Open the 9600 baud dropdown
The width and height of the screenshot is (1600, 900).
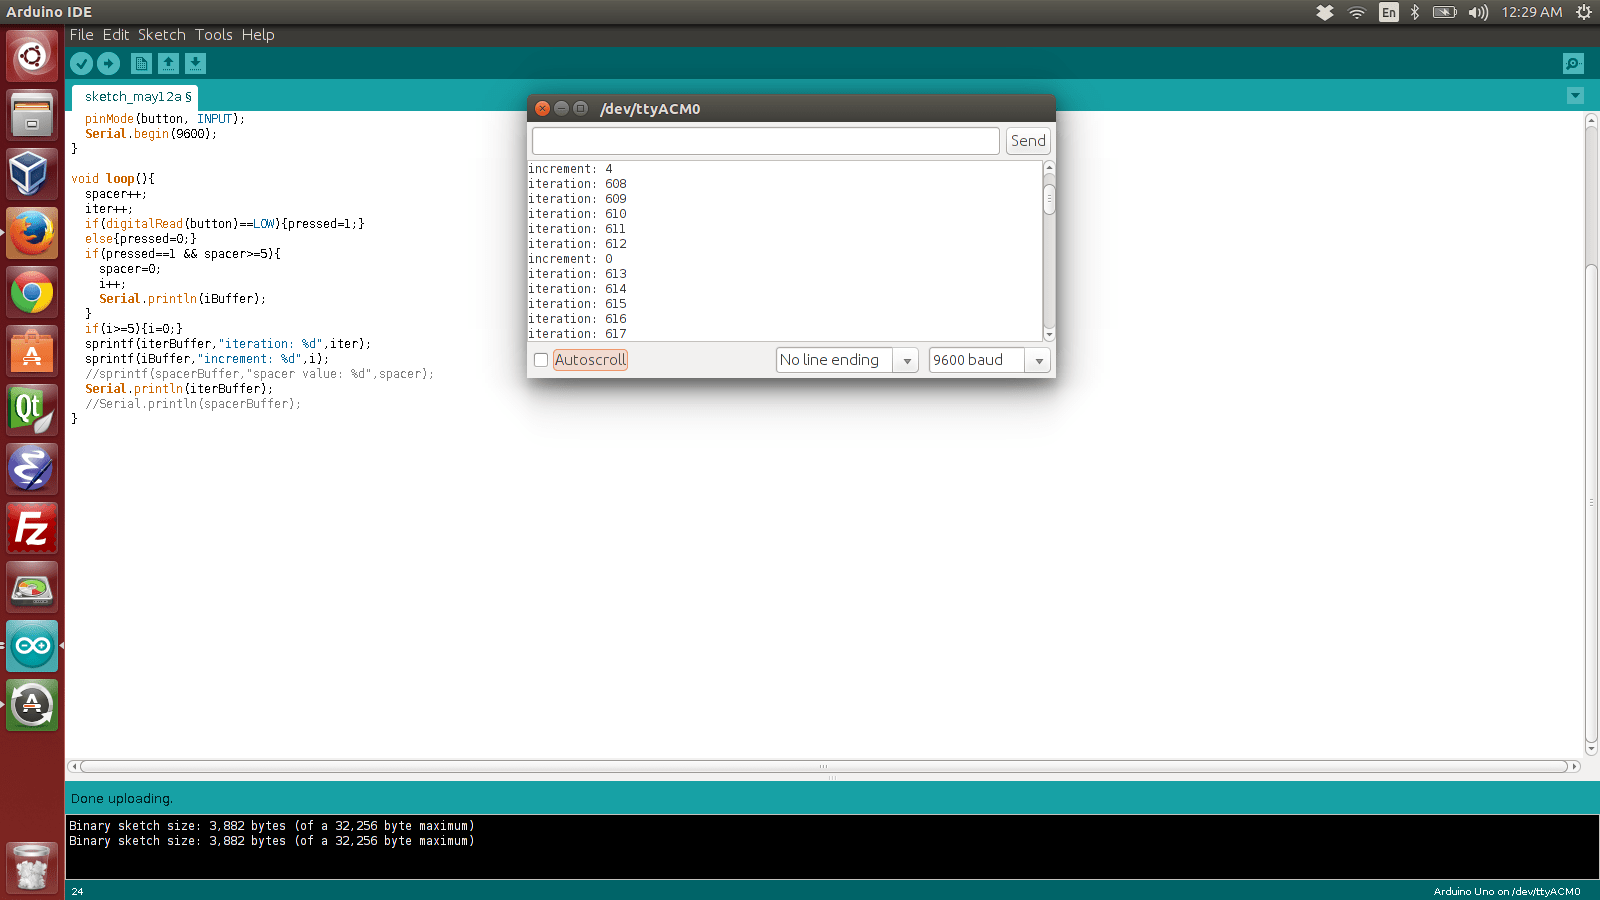pos(990,360)
